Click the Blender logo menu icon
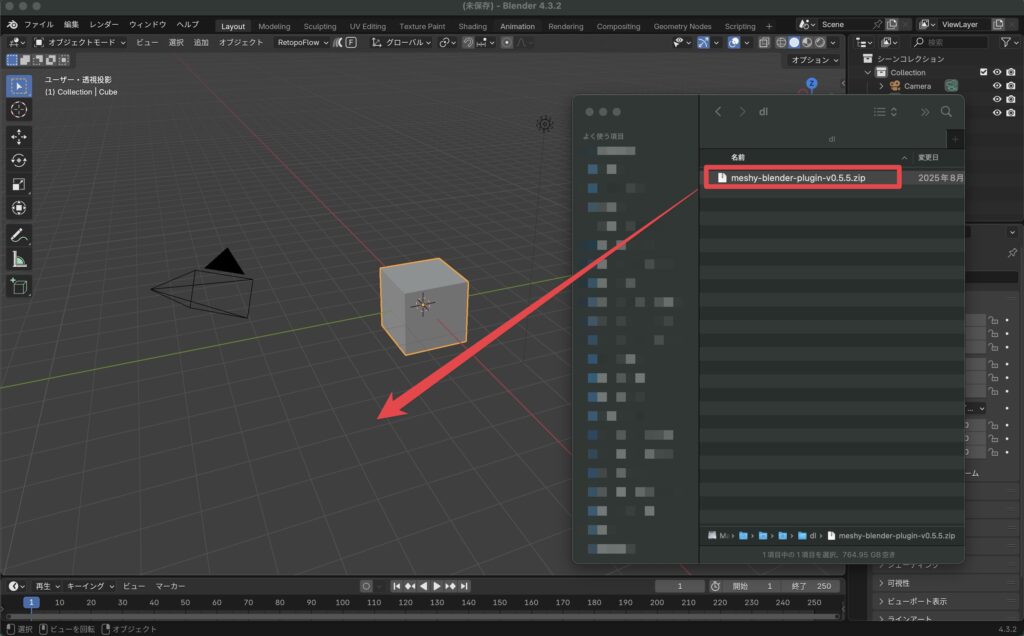This screenshot has height=636, width=1024. 12,24
